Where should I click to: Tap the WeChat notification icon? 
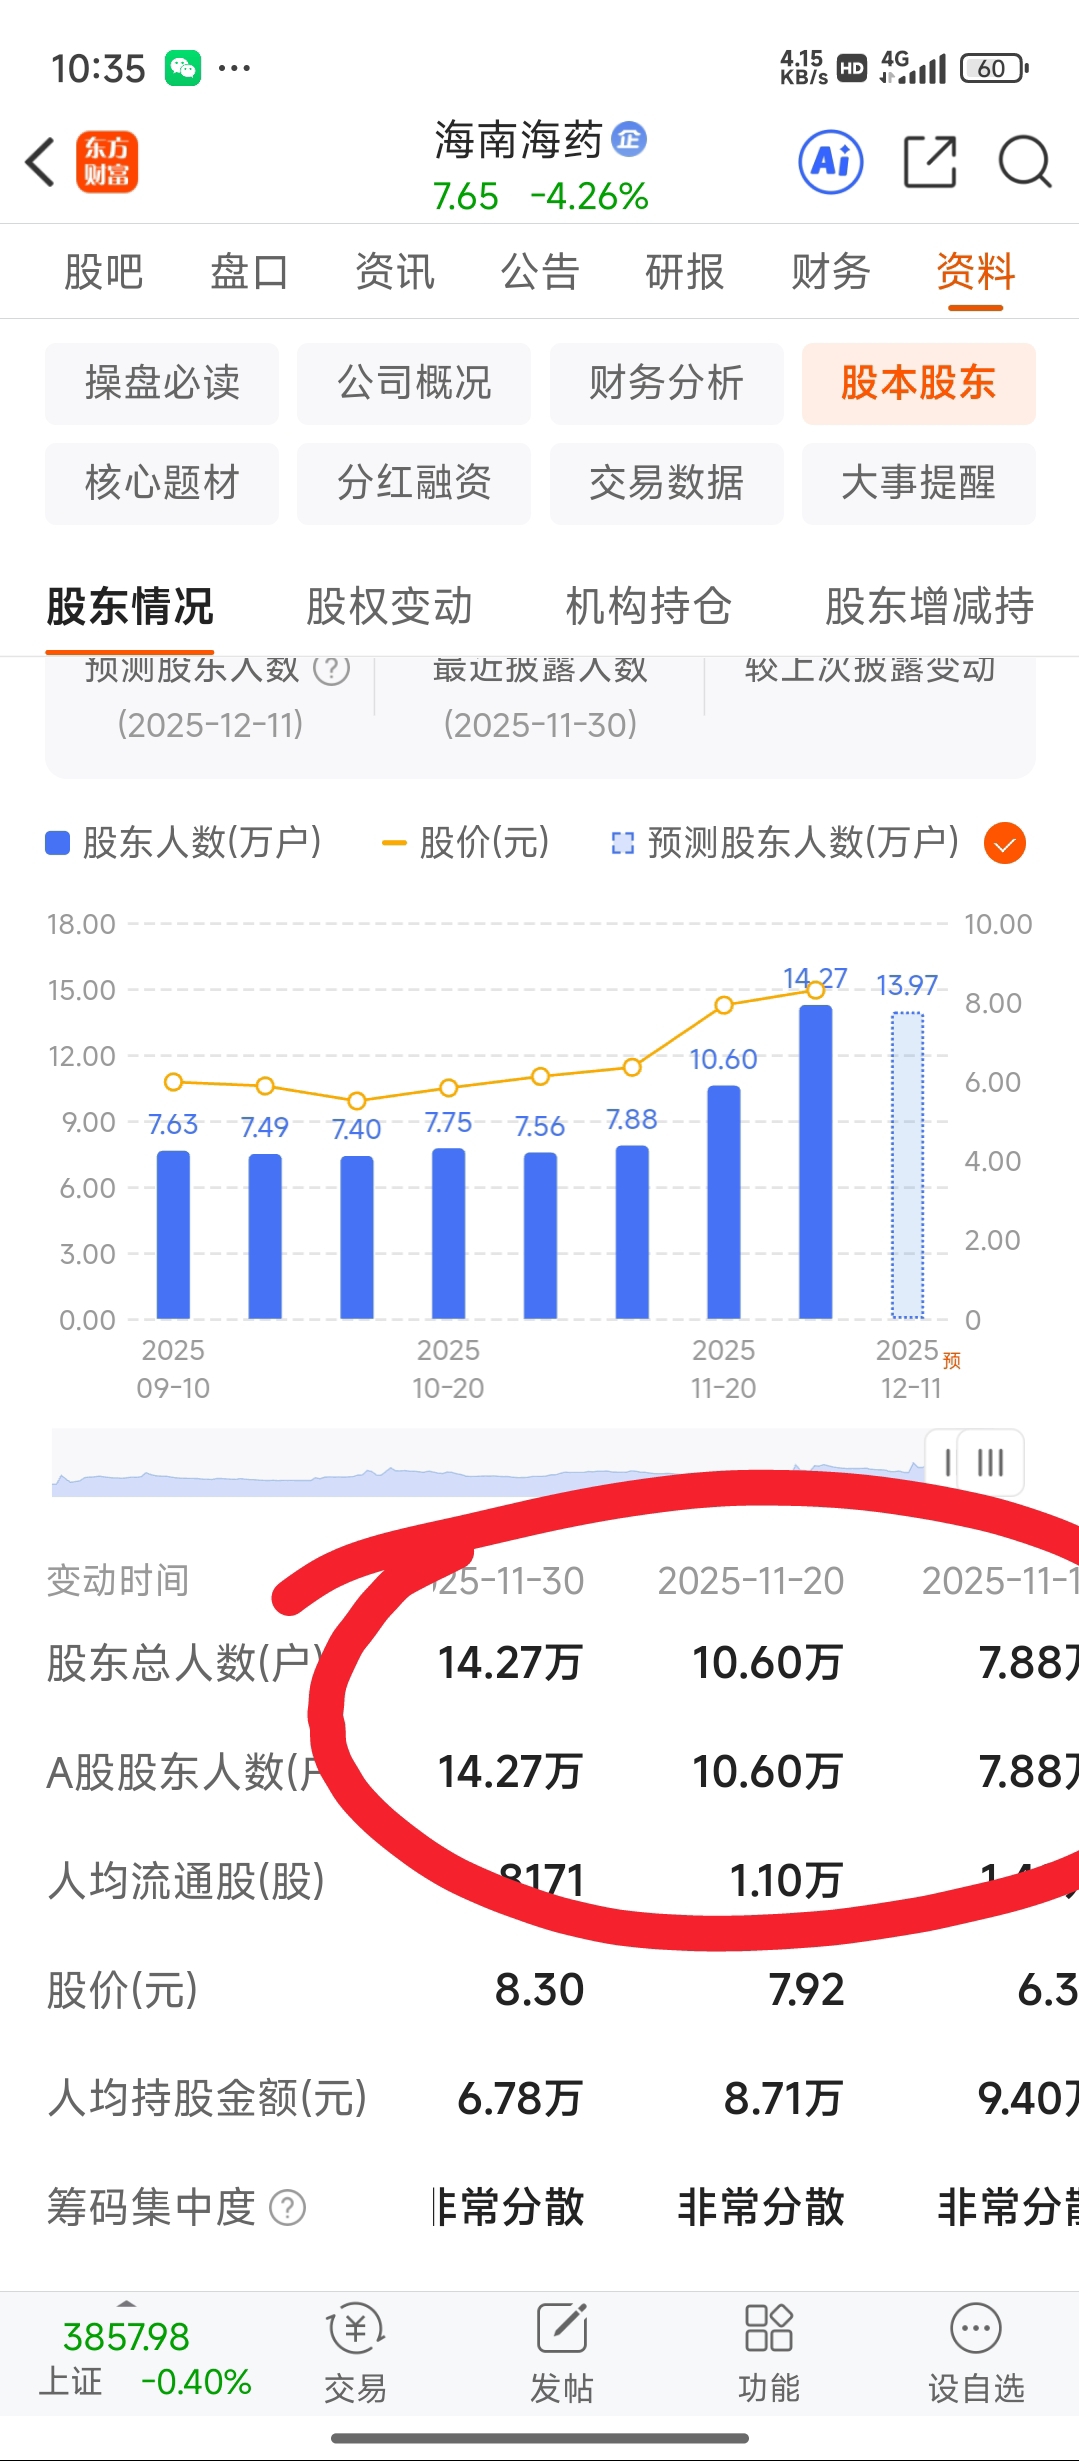click(183, 68)
